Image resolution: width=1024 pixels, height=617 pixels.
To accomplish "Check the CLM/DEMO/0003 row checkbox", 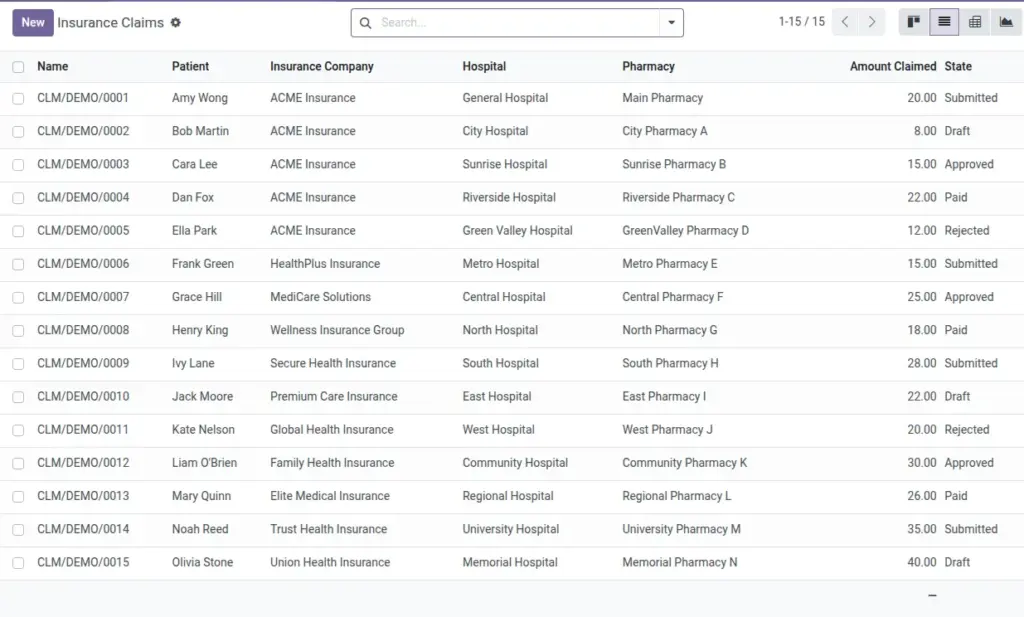I will click(x=18, y=165).
